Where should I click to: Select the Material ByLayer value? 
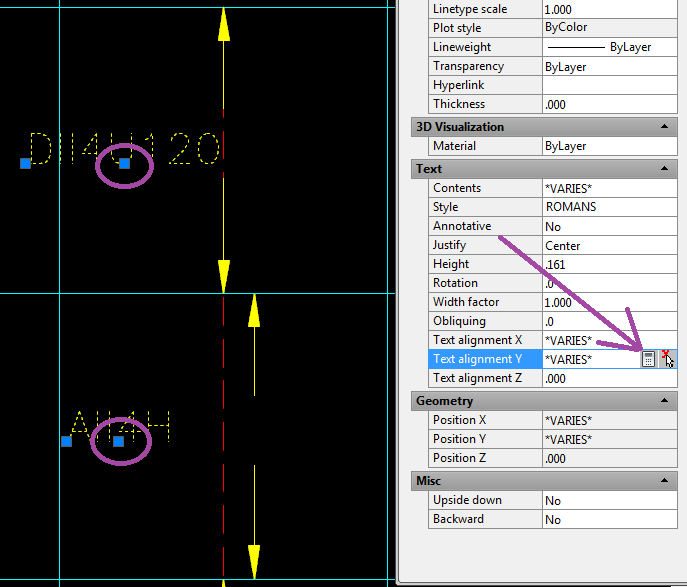pyautogui.click(x=608, y=146)
